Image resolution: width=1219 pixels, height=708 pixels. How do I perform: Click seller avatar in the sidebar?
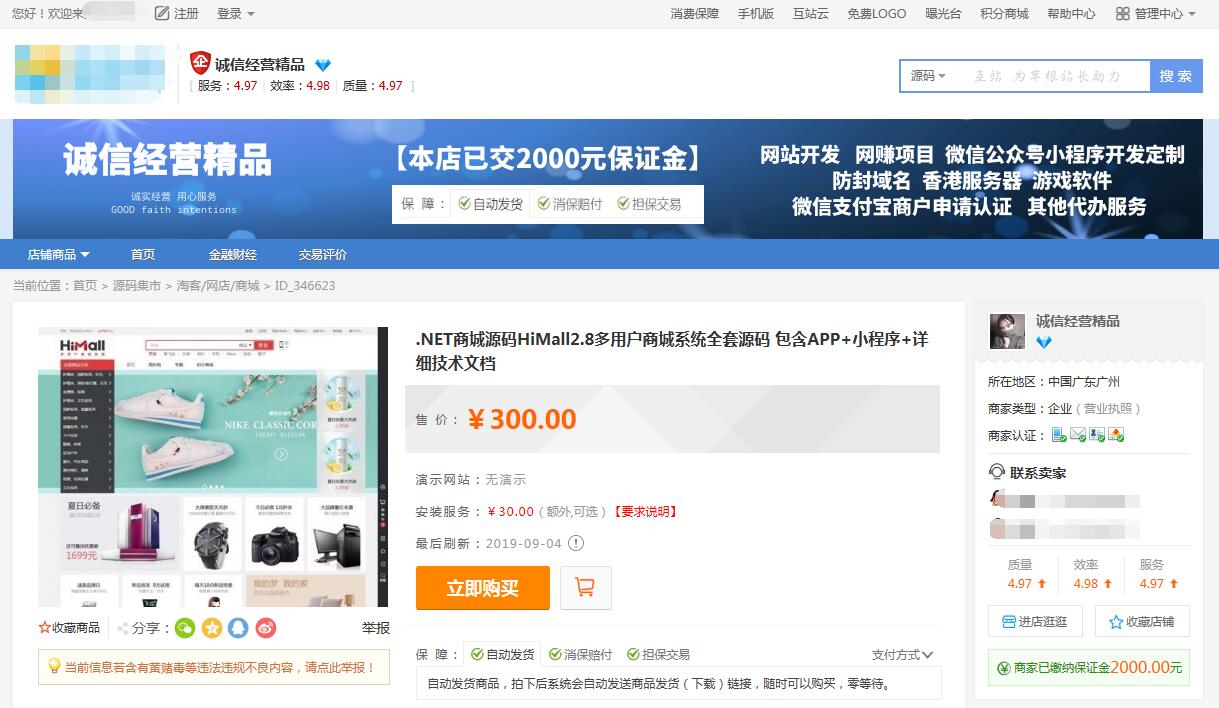coord(1007,331)
